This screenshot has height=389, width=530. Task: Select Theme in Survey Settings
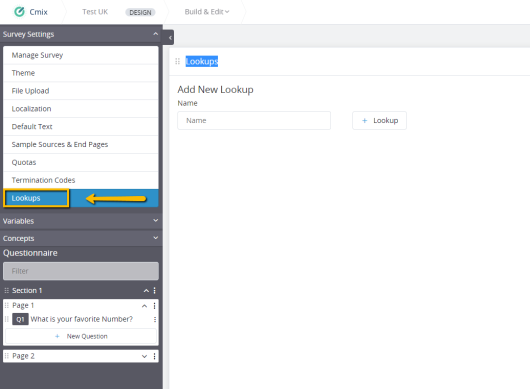click(x=81, y=73)
